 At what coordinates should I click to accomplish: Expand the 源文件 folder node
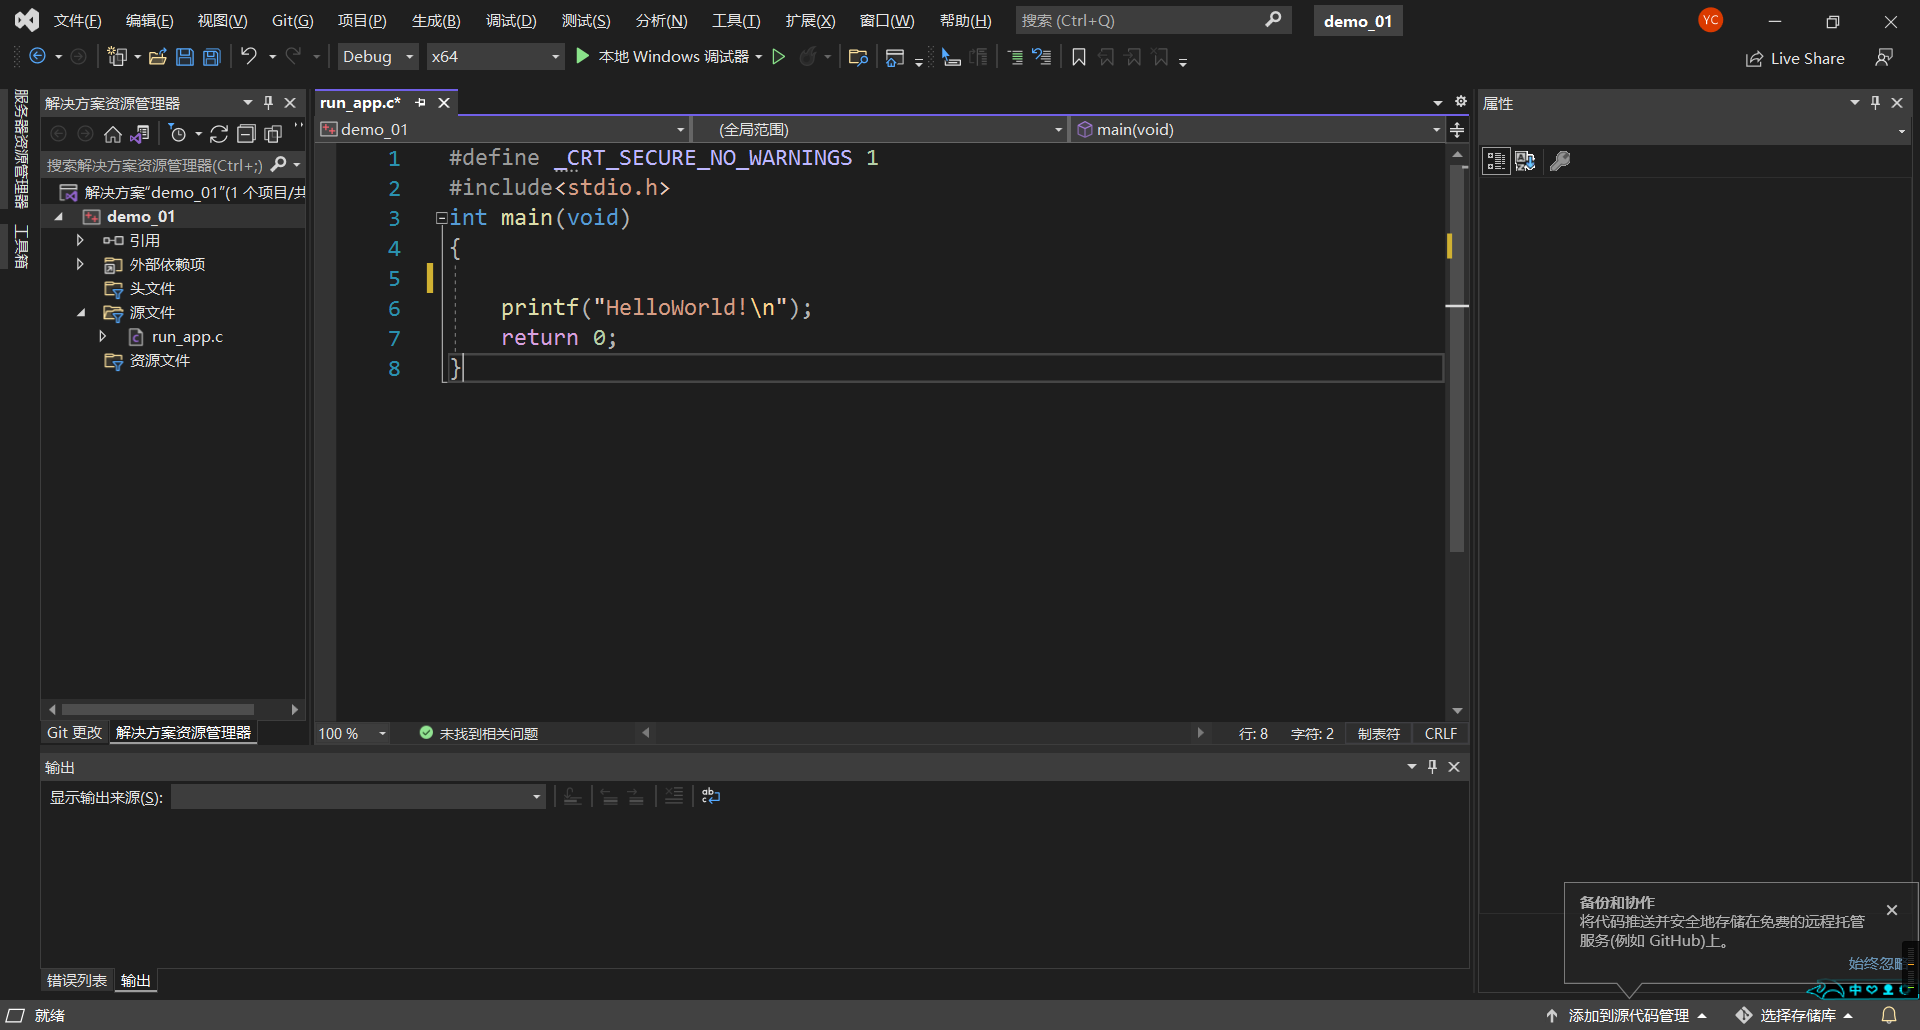click(x=82, y=312)
